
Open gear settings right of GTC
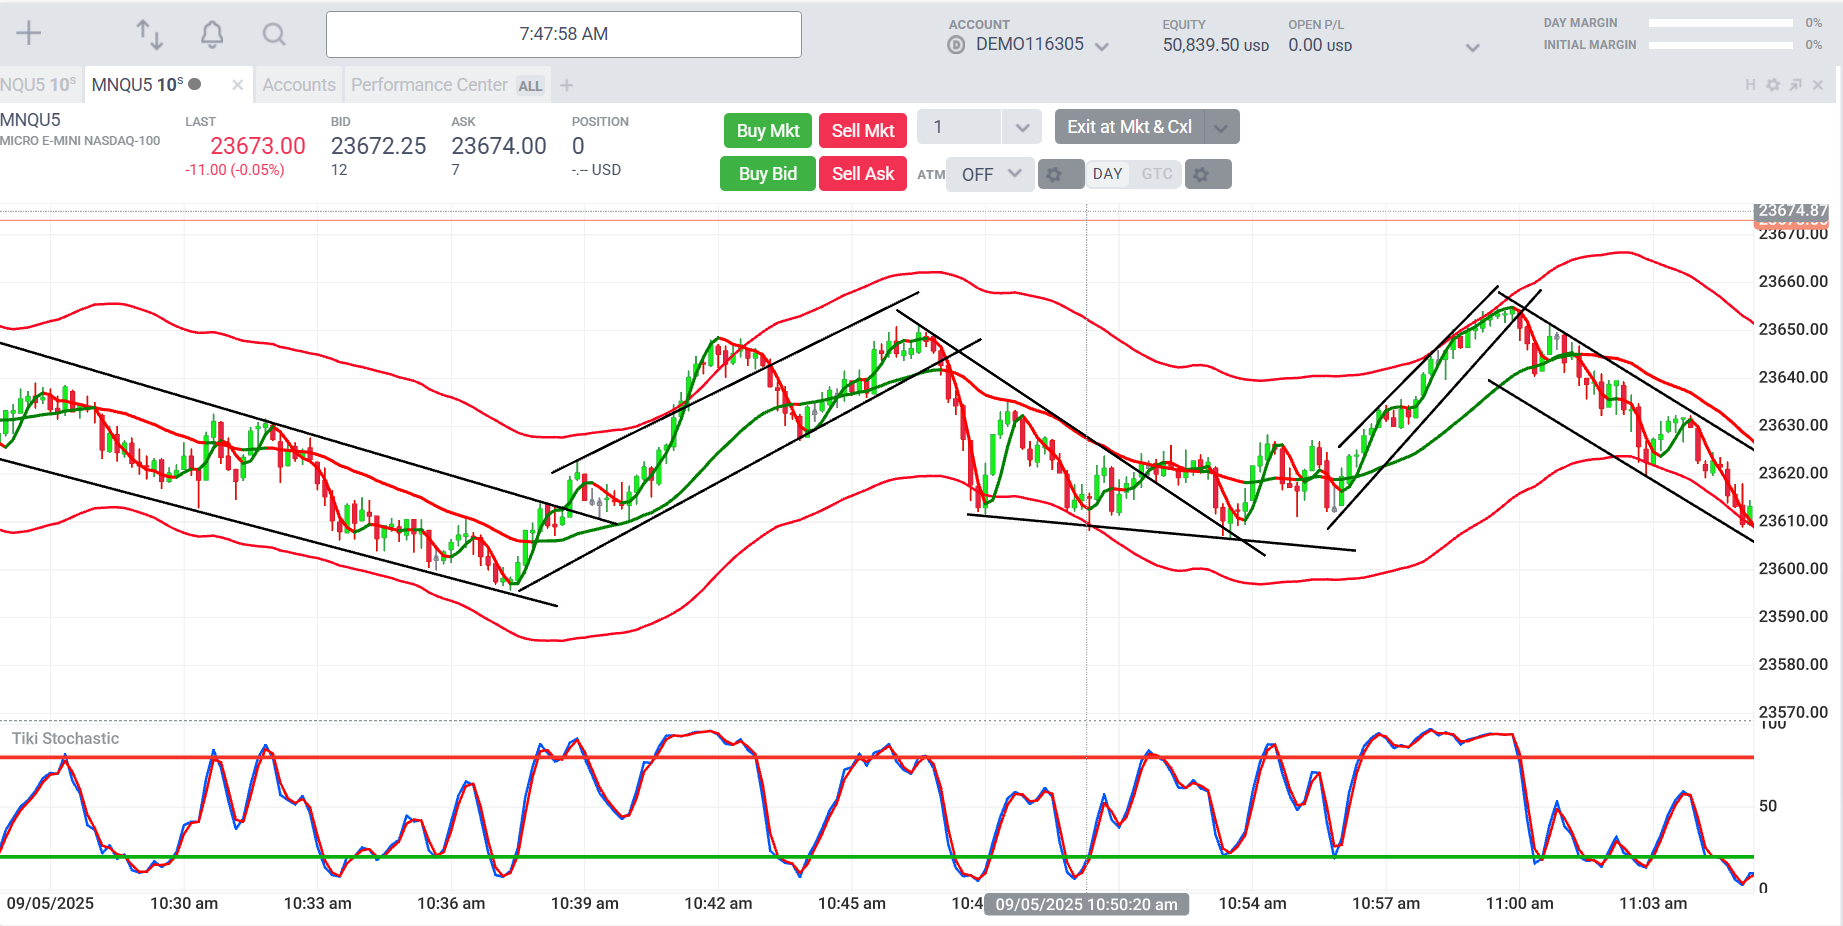click(x=1202, y=174)
